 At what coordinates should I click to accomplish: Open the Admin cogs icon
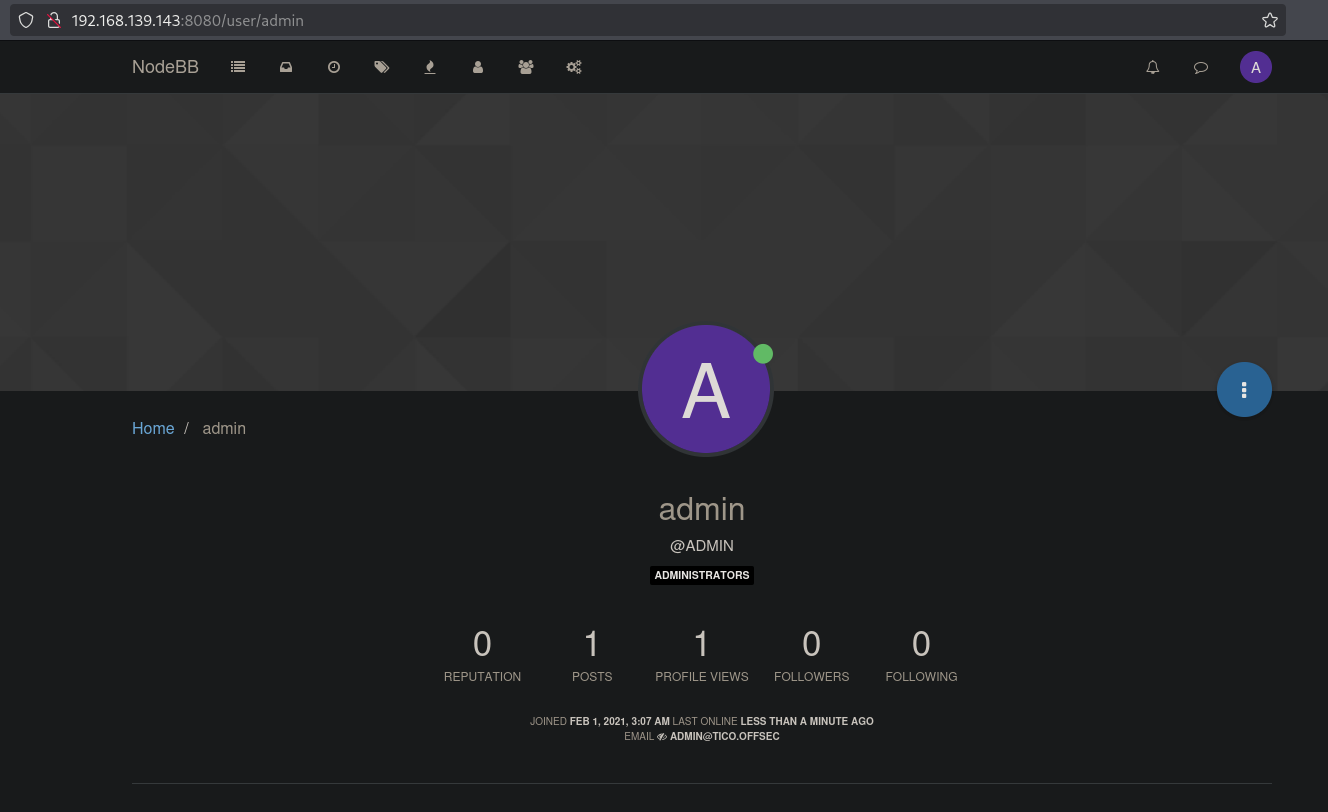click(574, 67)
